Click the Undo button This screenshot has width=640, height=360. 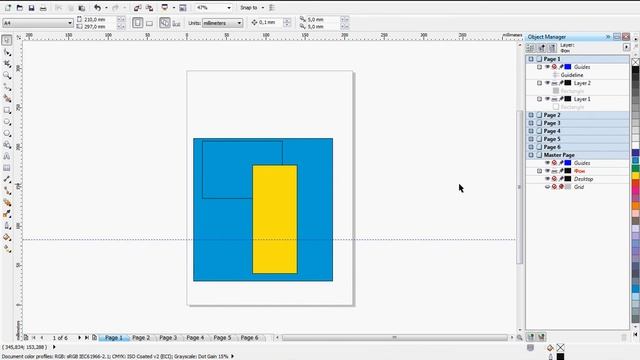pyautogui.click(x=97, y=8)
